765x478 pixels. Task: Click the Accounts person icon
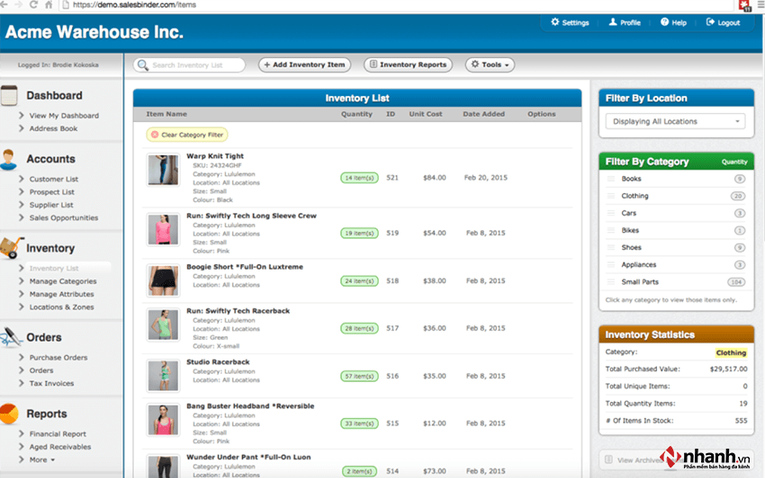coord(8,159)
